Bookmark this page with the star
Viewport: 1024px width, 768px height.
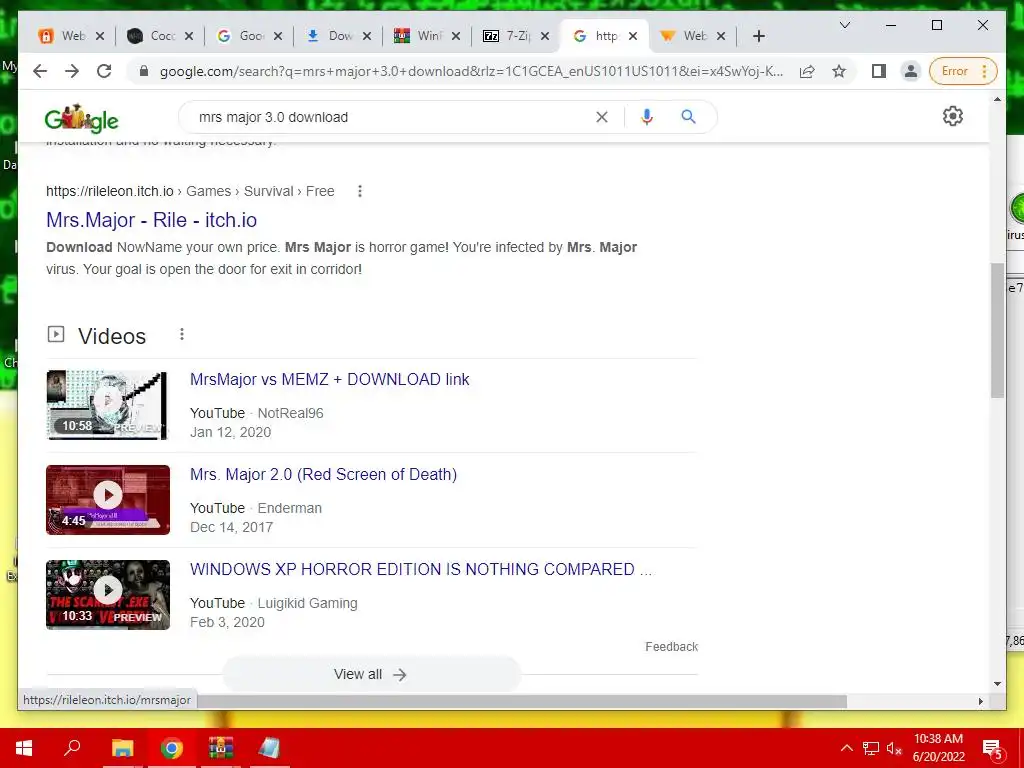839,71
